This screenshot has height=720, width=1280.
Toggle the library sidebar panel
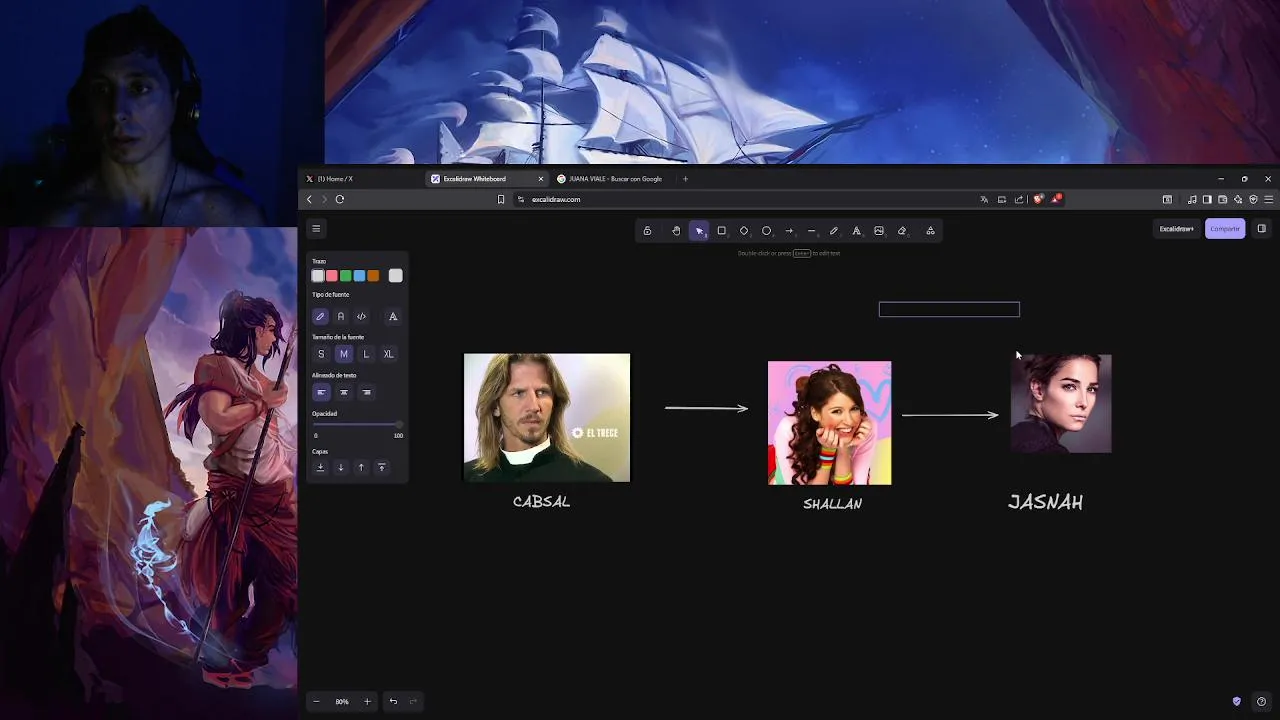tap(1261, 229)
